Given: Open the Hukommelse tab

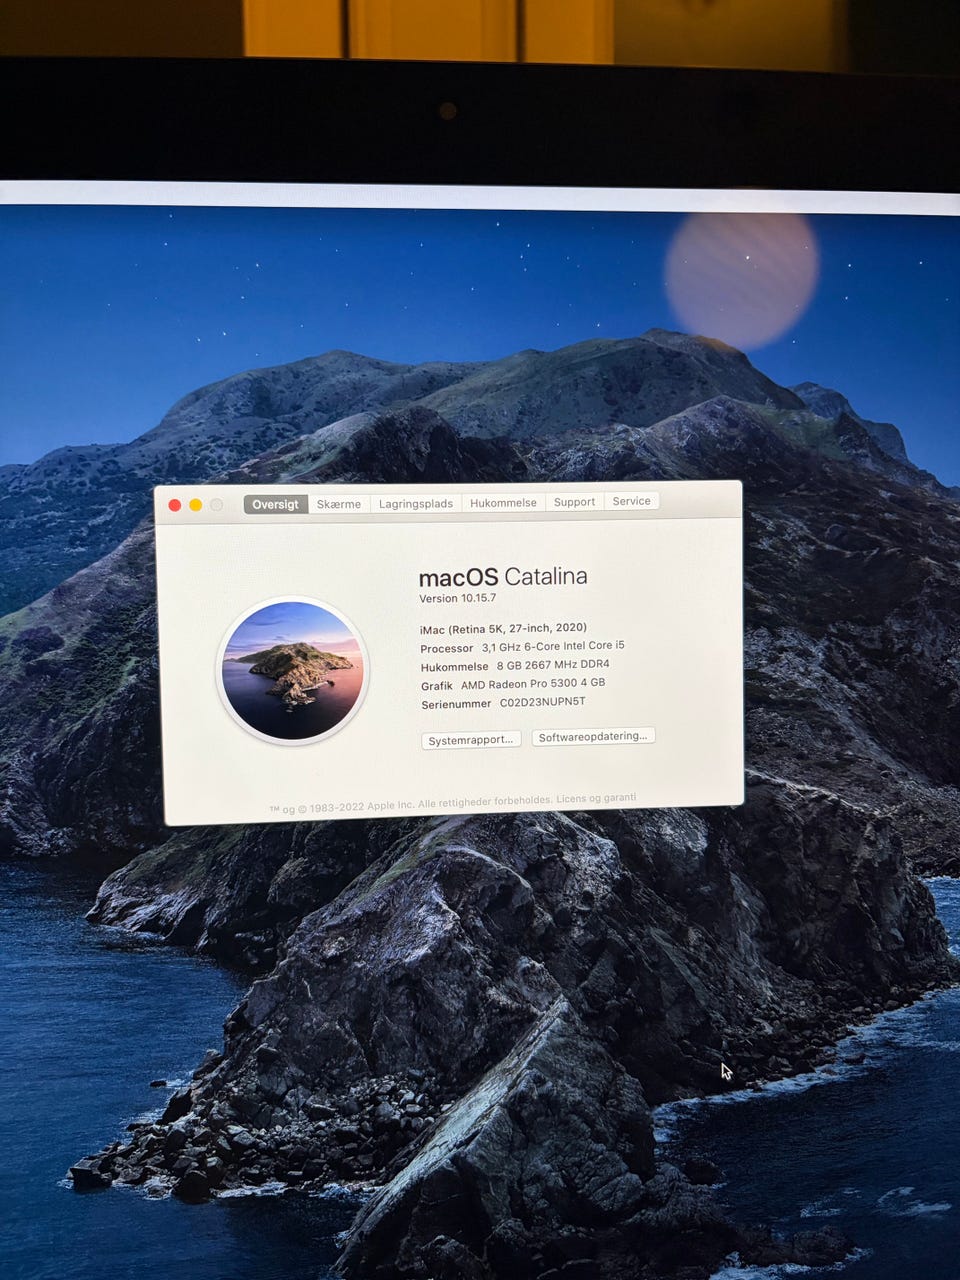Looking at the screenshot, I should (503, 503).
